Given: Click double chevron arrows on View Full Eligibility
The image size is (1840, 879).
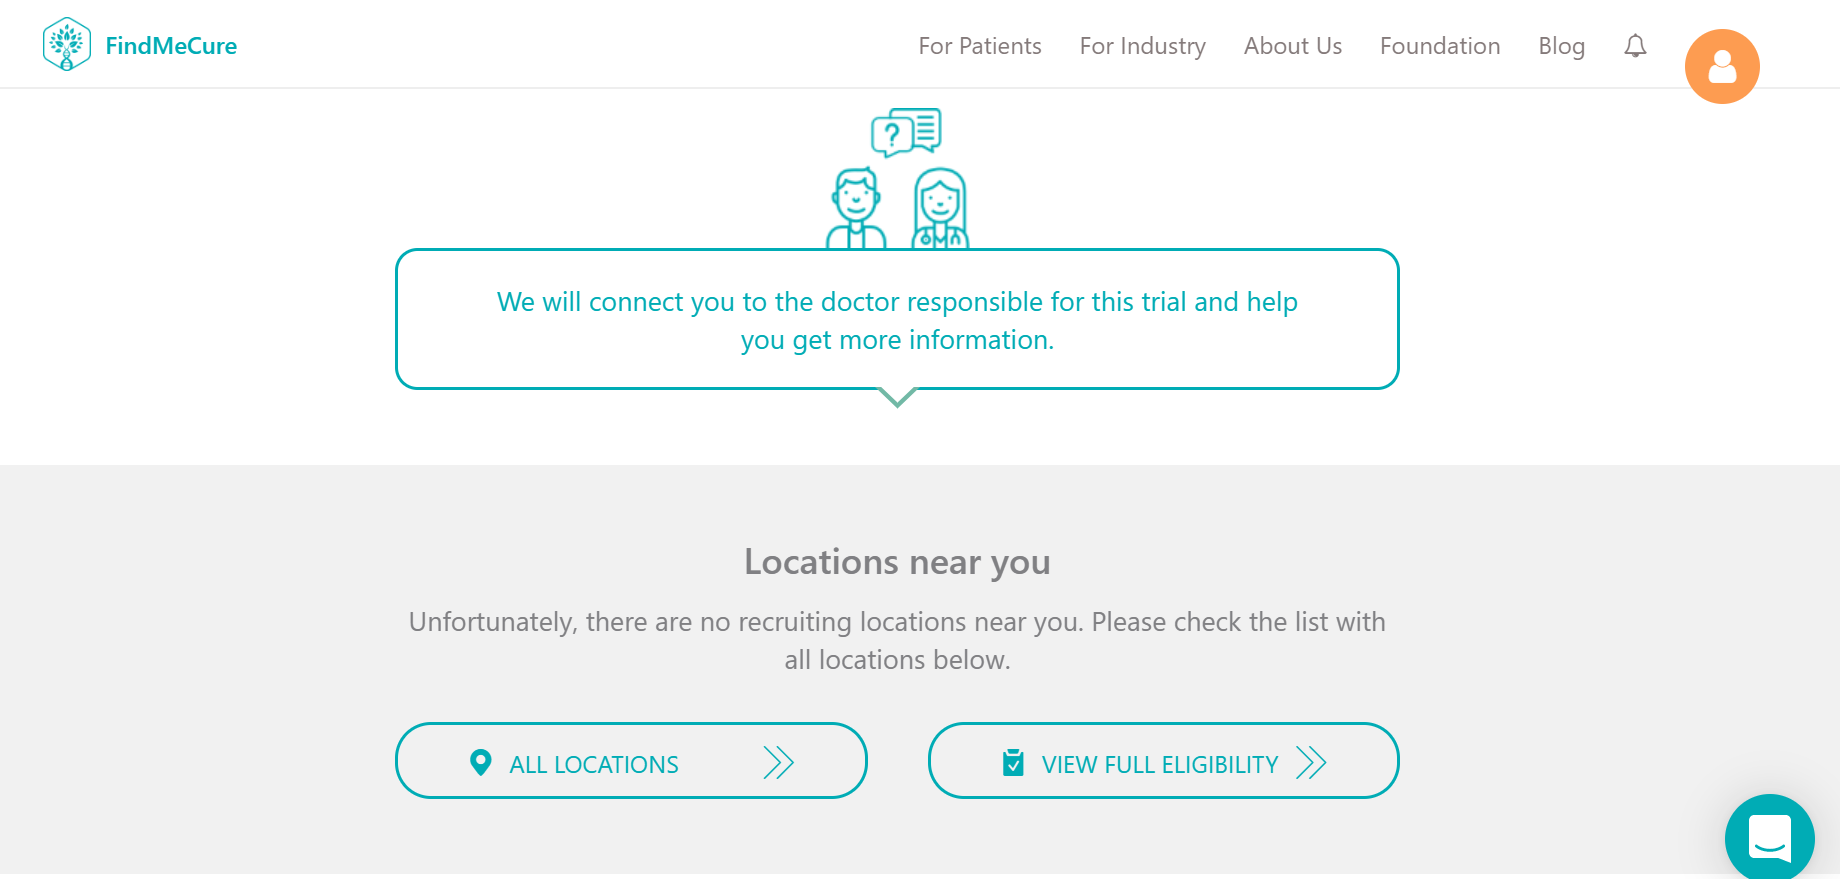Looking at the screenshot, I should (x=1311, y=763).
